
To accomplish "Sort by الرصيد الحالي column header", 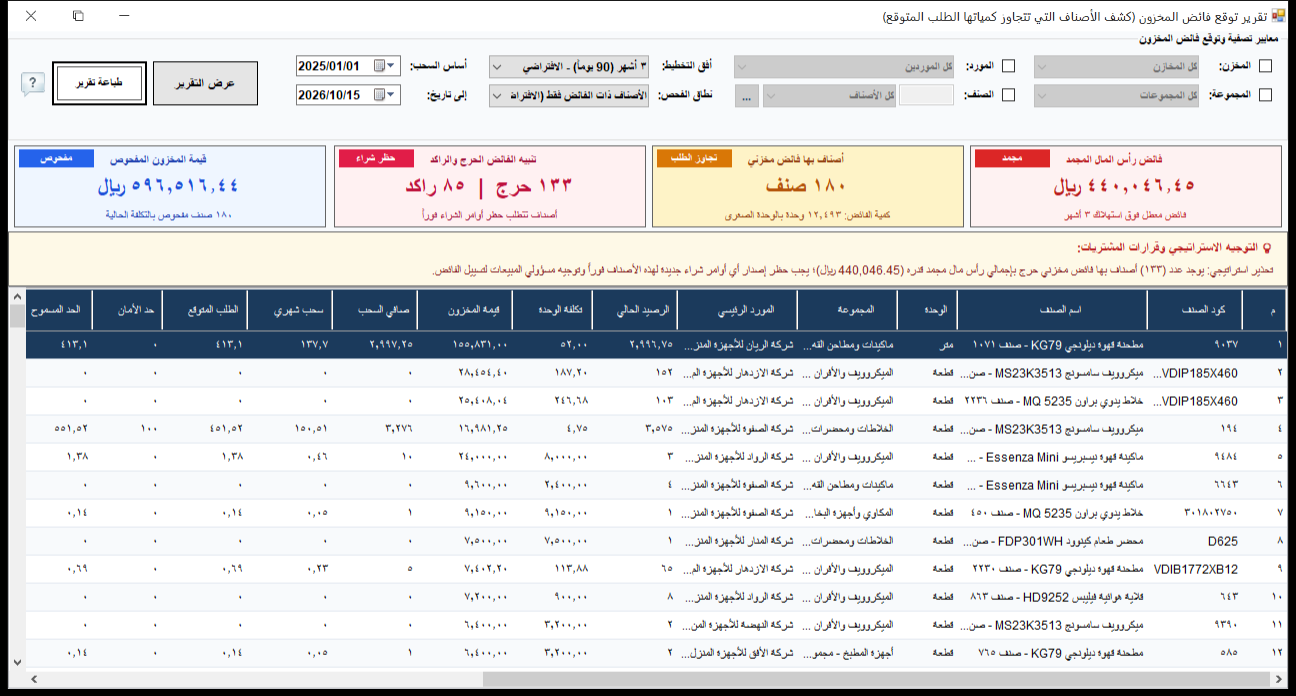I will (634, 310).
